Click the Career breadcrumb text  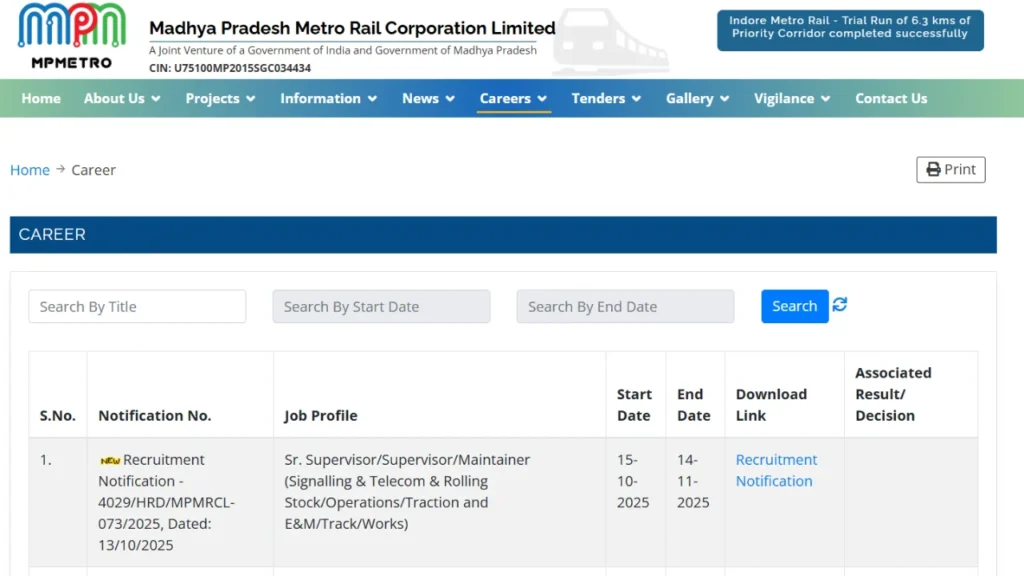coord(93,170)
